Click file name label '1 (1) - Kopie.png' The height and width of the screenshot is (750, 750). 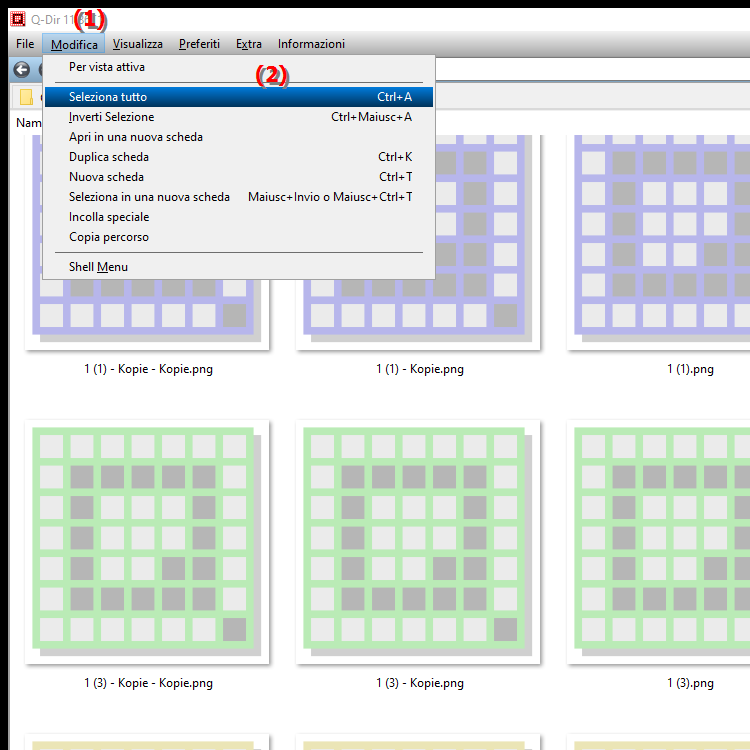tap(419, 369)
